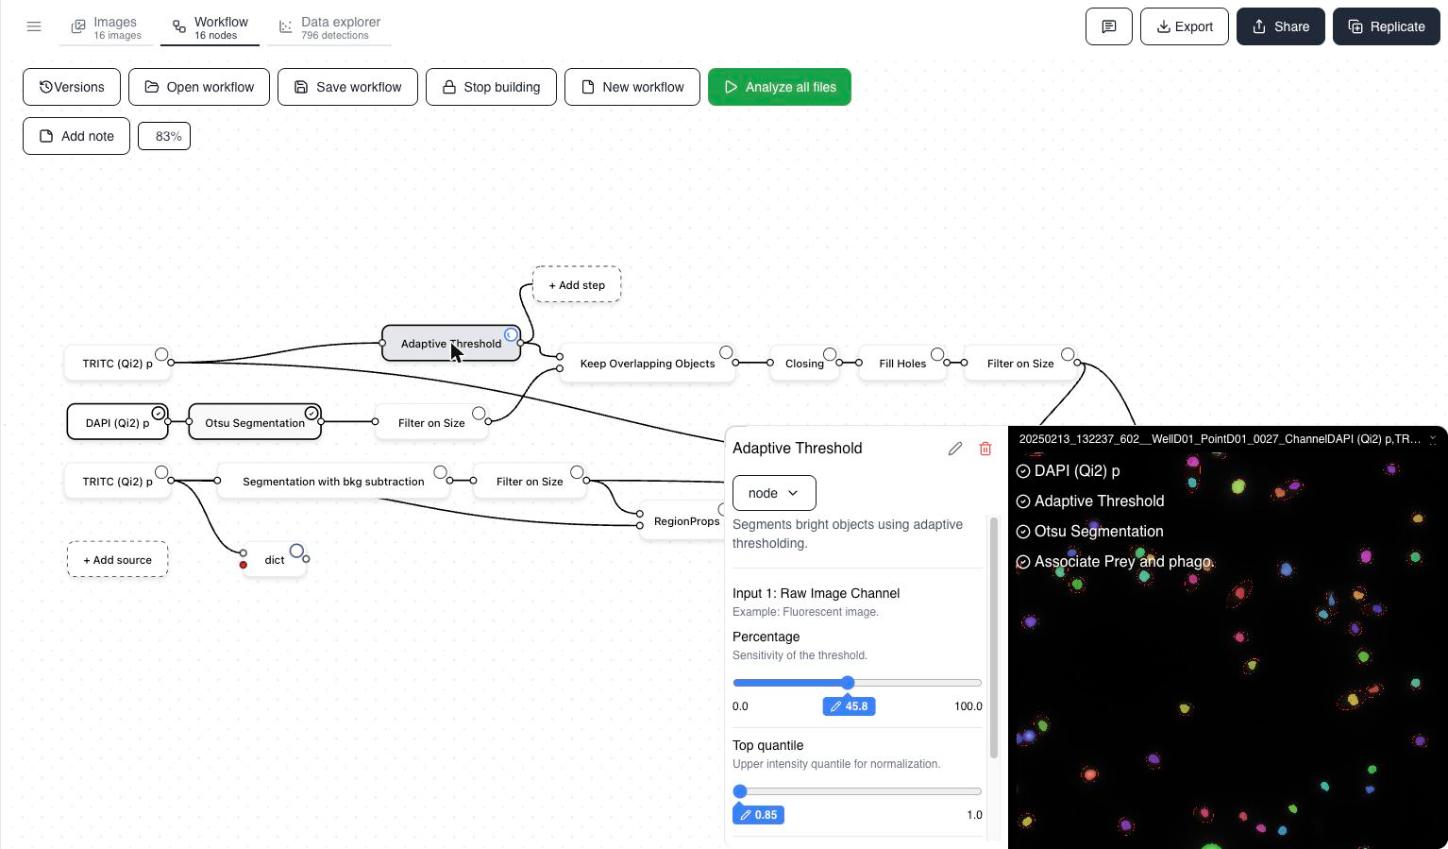Select the DAPI (Qi2) p source node

point(117,422)
